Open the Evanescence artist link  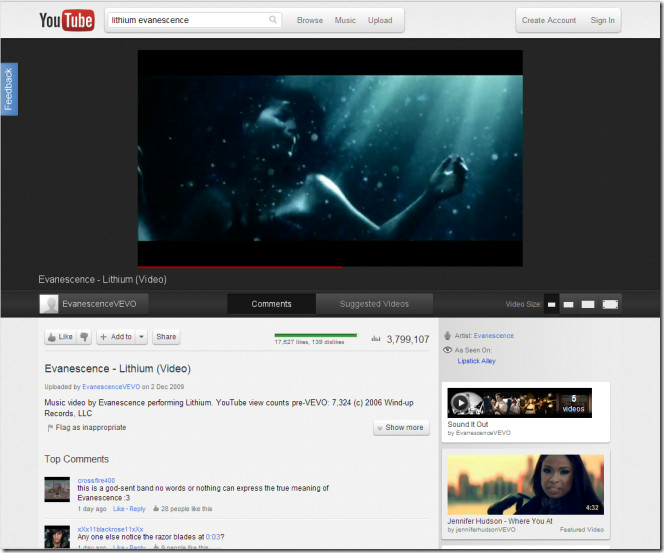click(x=493, y=336)
